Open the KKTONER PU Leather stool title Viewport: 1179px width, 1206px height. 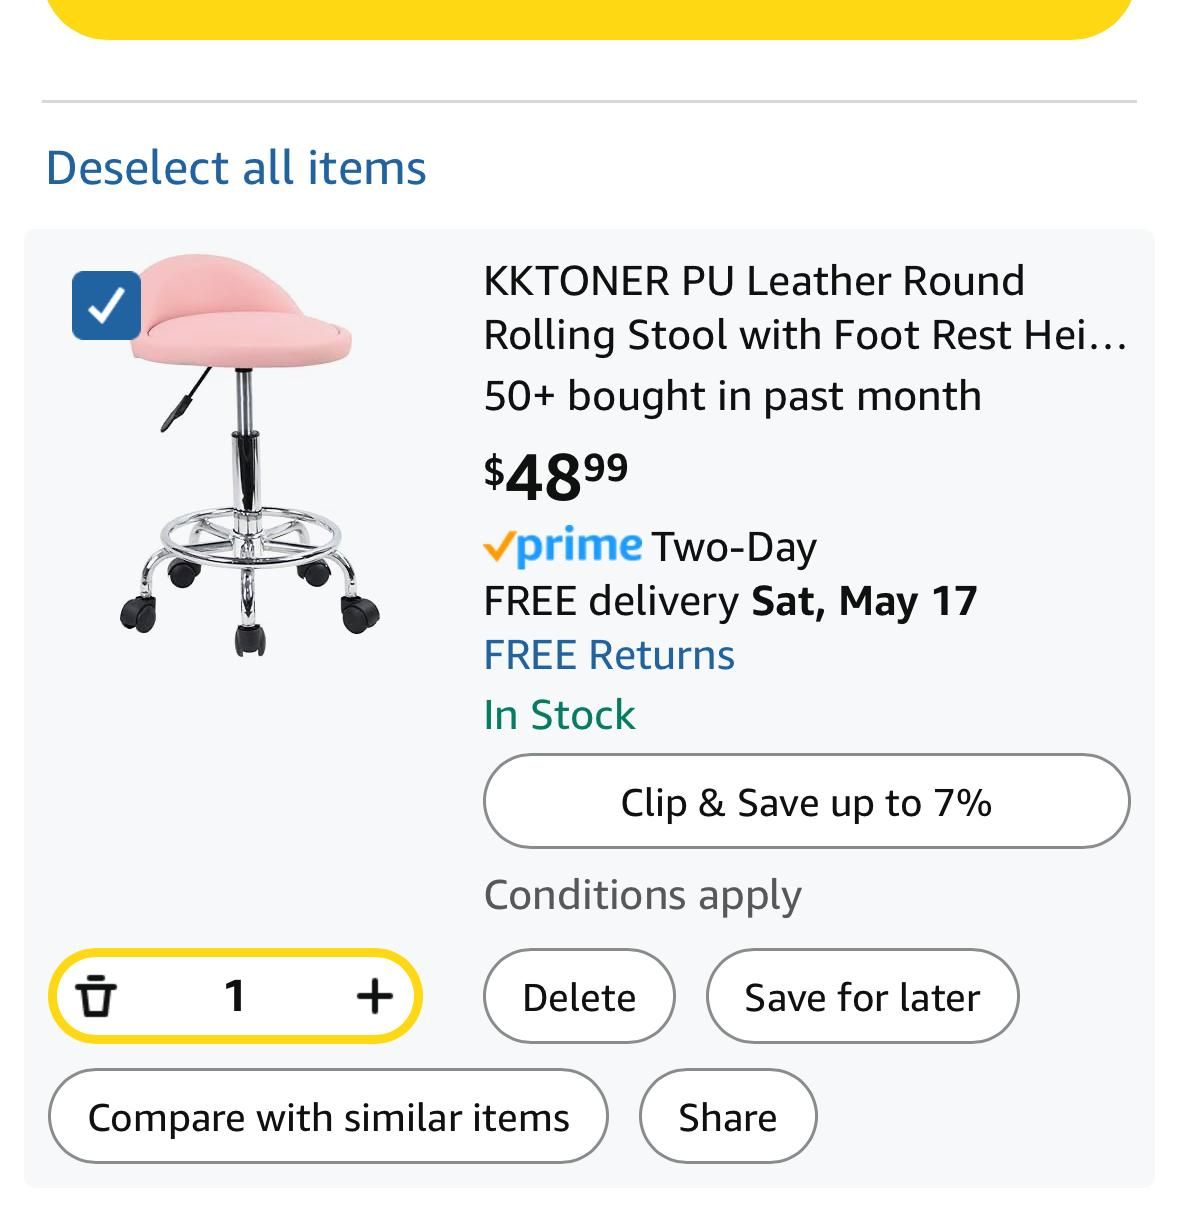click(x=806, y=308)
